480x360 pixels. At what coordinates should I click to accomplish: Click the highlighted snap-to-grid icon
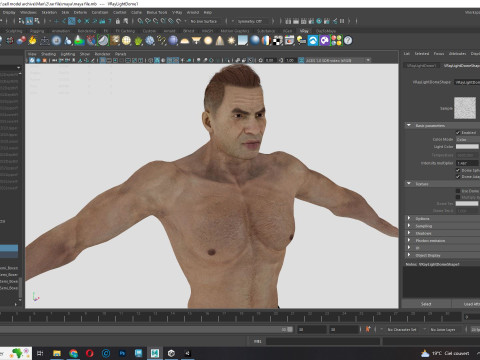coord(71,21)
